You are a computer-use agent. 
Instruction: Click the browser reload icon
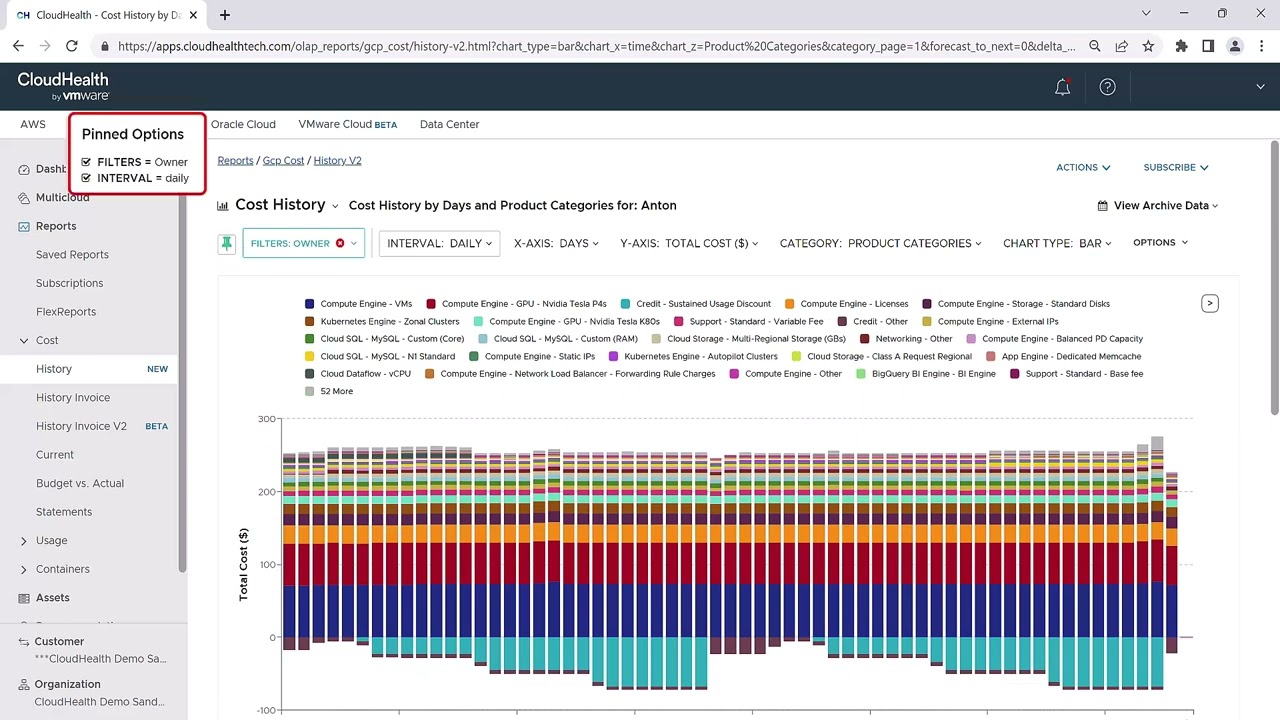pos(72,46)
